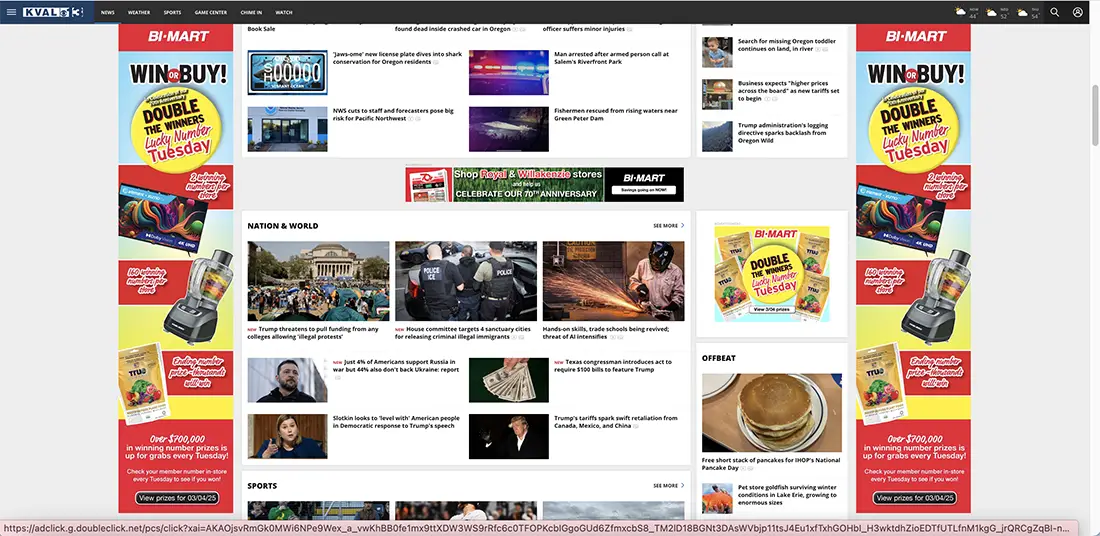
Task: Click the page vertical scrollbar thumb
Action: tap(1094, 116)
